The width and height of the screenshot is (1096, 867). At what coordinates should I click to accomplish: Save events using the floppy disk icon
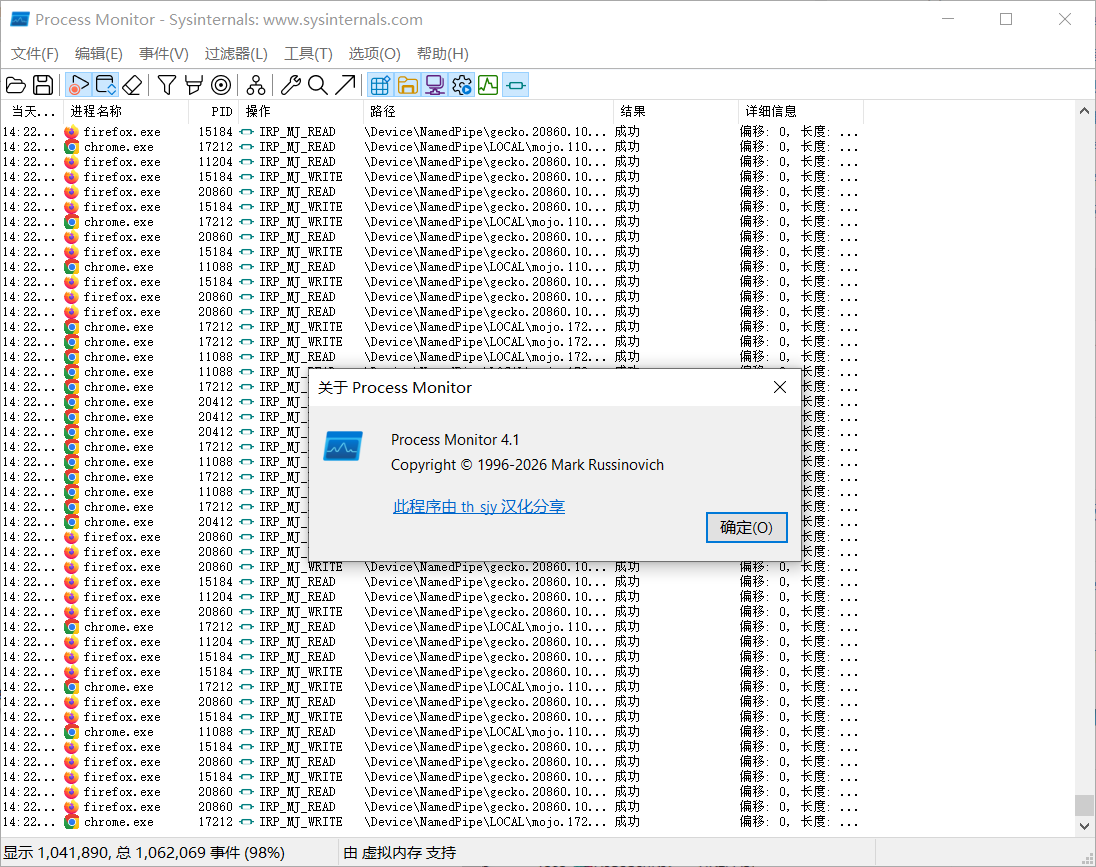[x=43, y=85]
